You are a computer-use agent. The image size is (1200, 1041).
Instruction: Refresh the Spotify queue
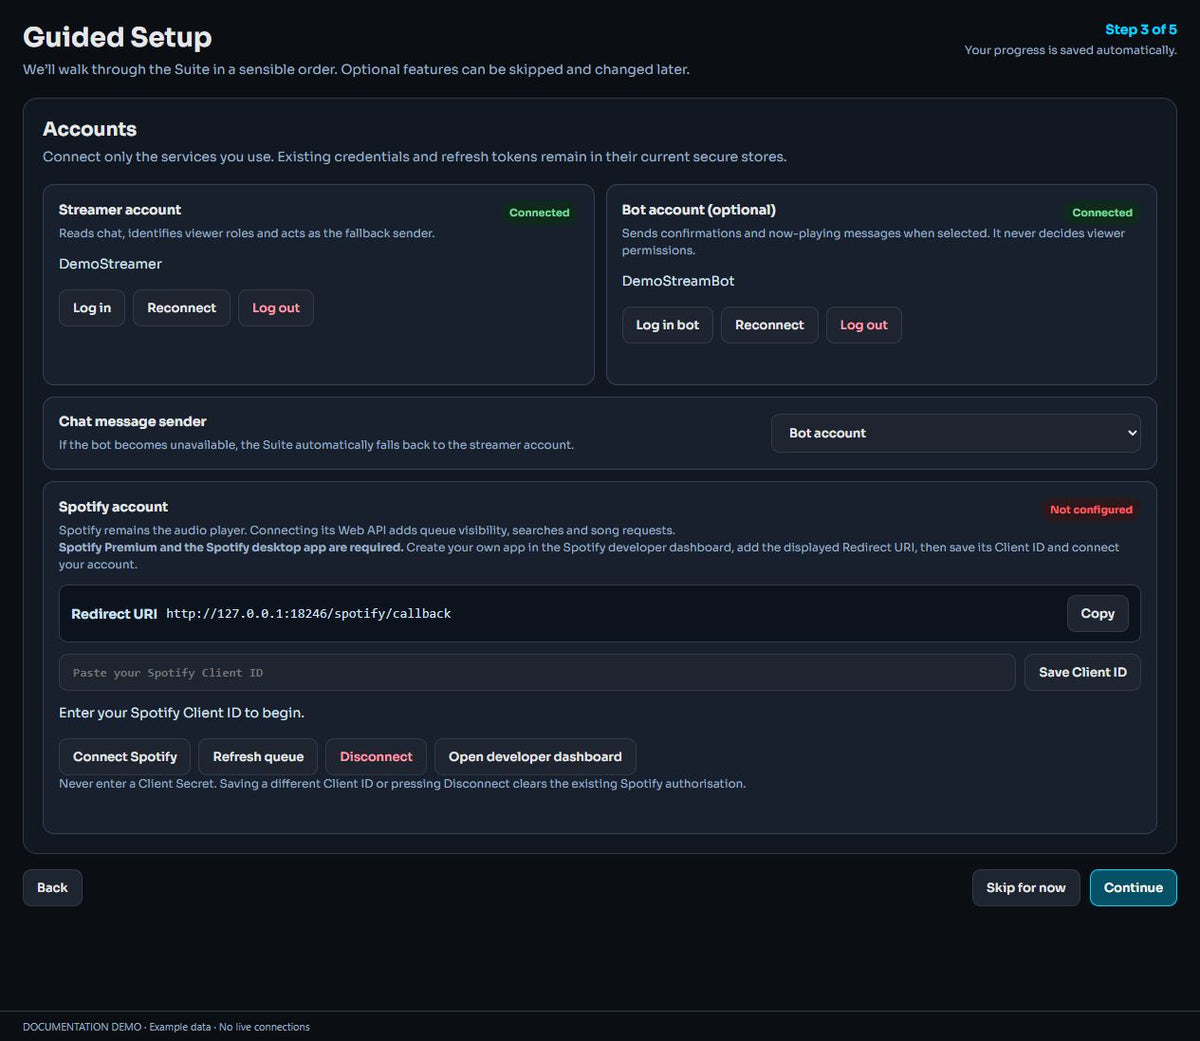pyautogui.click(x=258, y=757)
